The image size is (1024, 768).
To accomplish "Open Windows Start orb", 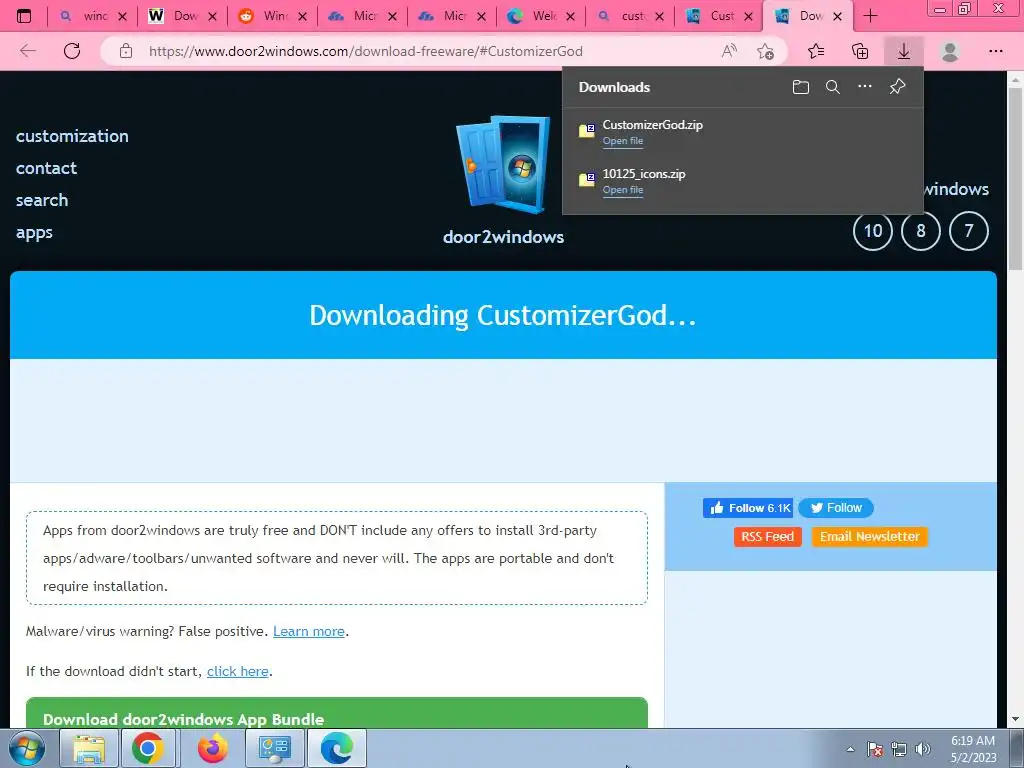I will coord(27,748).
